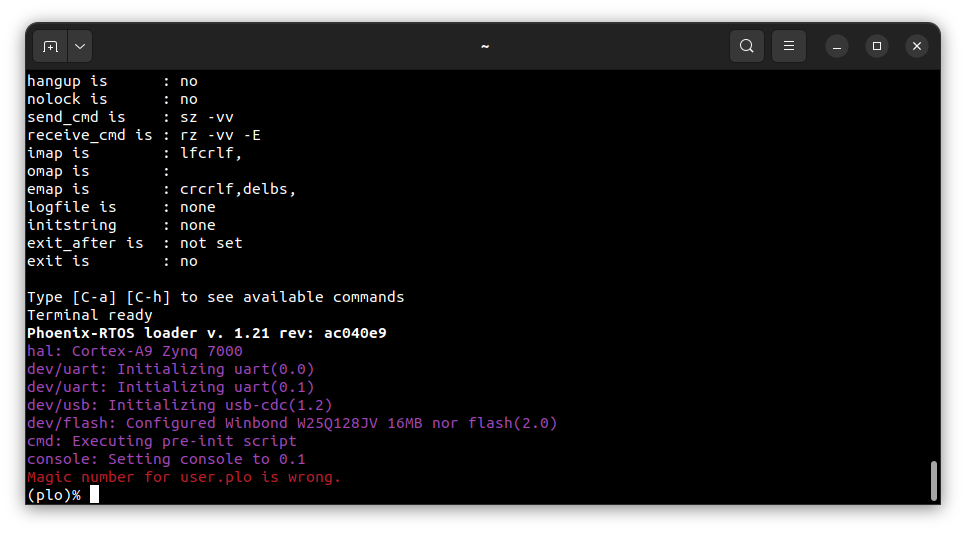This screenshot has width=966, height=533.
Task: Click the emap 'crcrlf,delbs,' value
Action: coord(238,189)
